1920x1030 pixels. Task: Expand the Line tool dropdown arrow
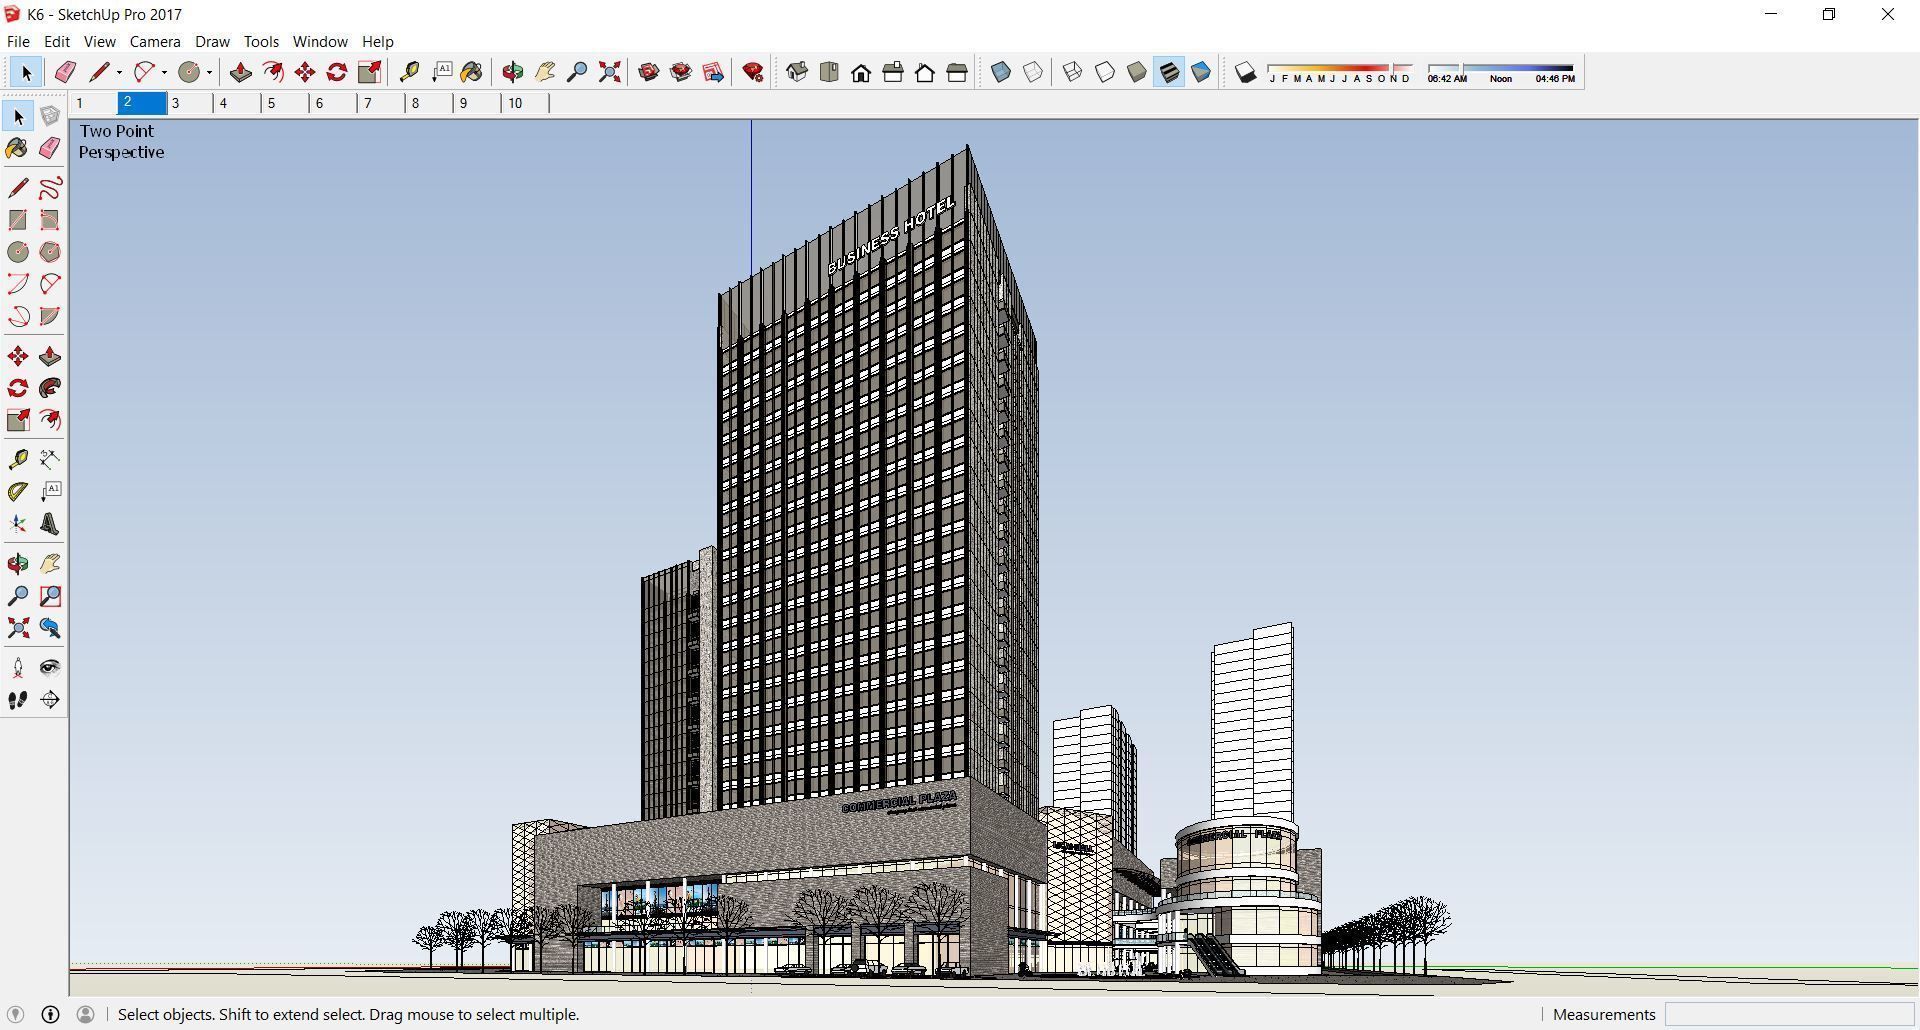point(119,72)
